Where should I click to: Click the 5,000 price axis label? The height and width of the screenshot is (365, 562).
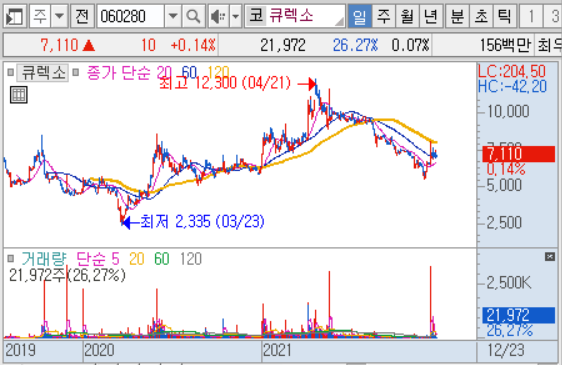point(504,186)
